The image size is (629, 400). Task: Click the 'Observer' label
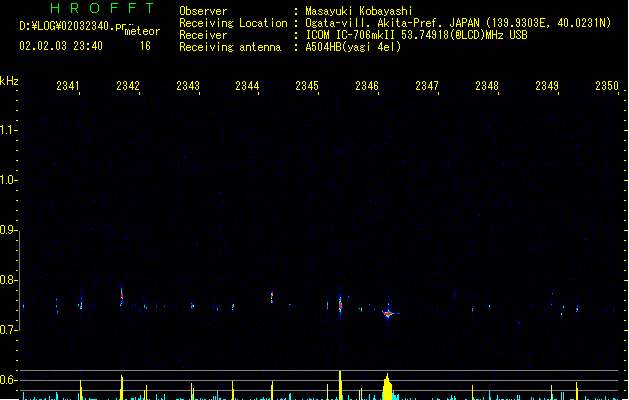203,11
